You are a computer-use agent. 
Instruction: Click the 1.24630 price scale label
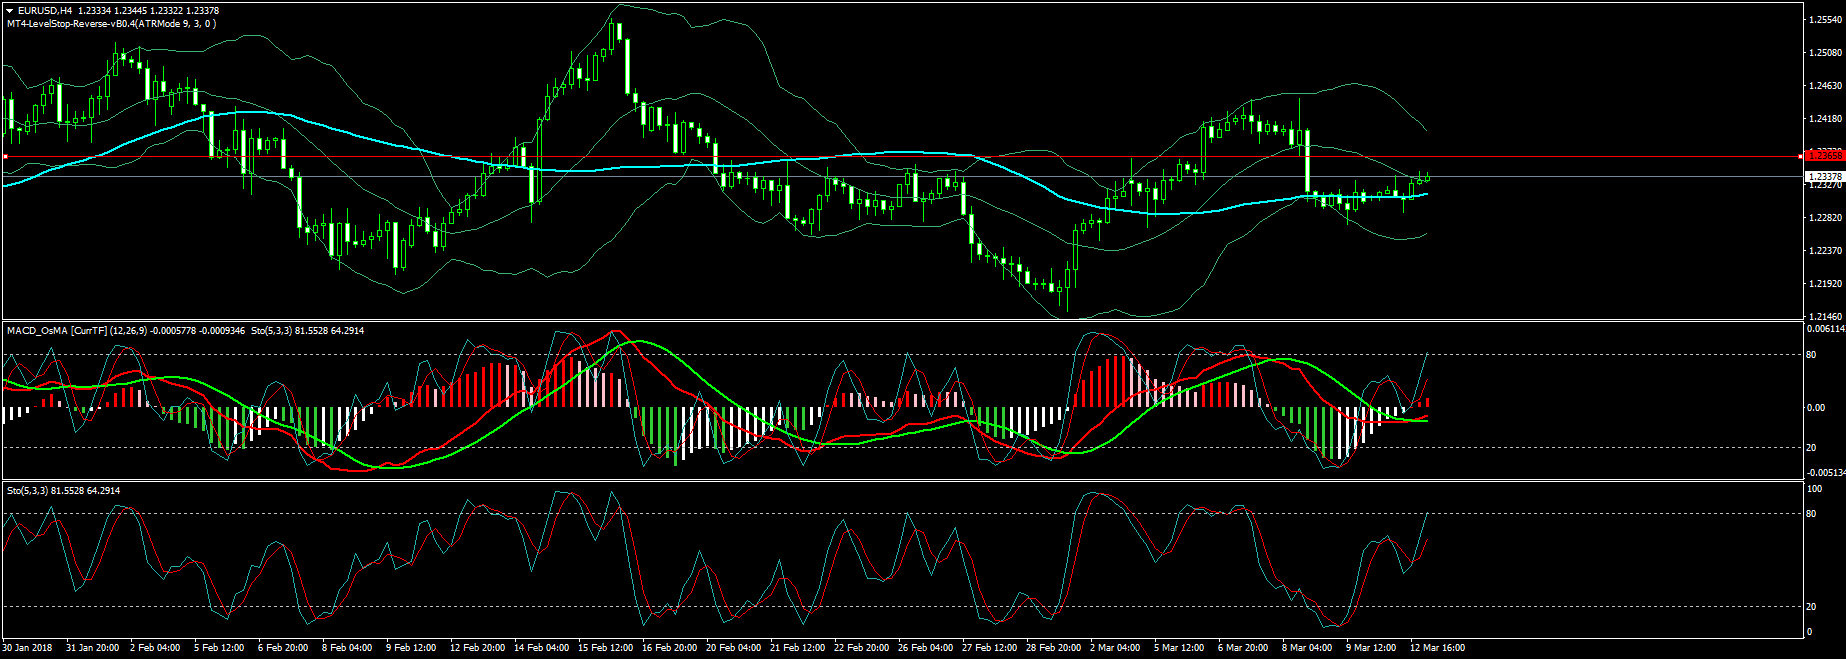coord(1825,86)
